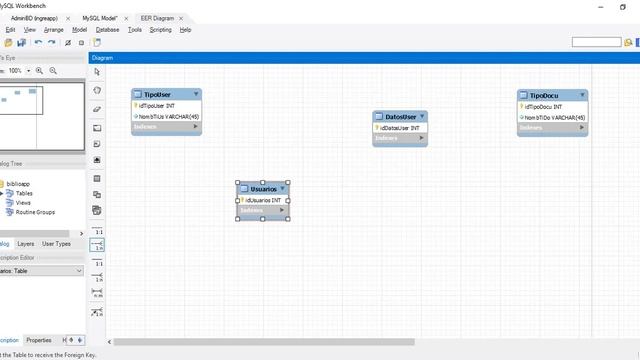Open model file toolbar icon
640x360 pixels.
(8, 42)
